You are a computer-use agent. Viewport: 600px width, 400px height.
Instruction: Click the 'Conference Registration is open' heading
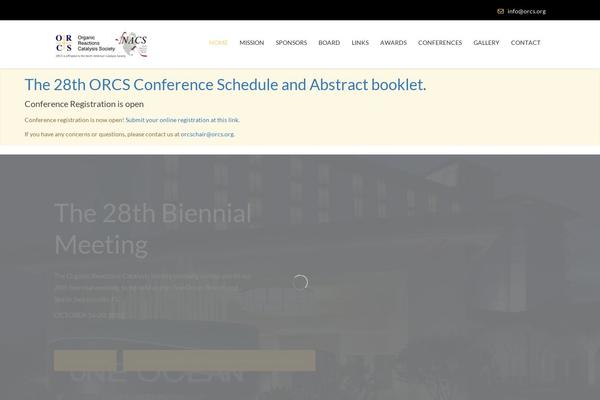[84, 104]
